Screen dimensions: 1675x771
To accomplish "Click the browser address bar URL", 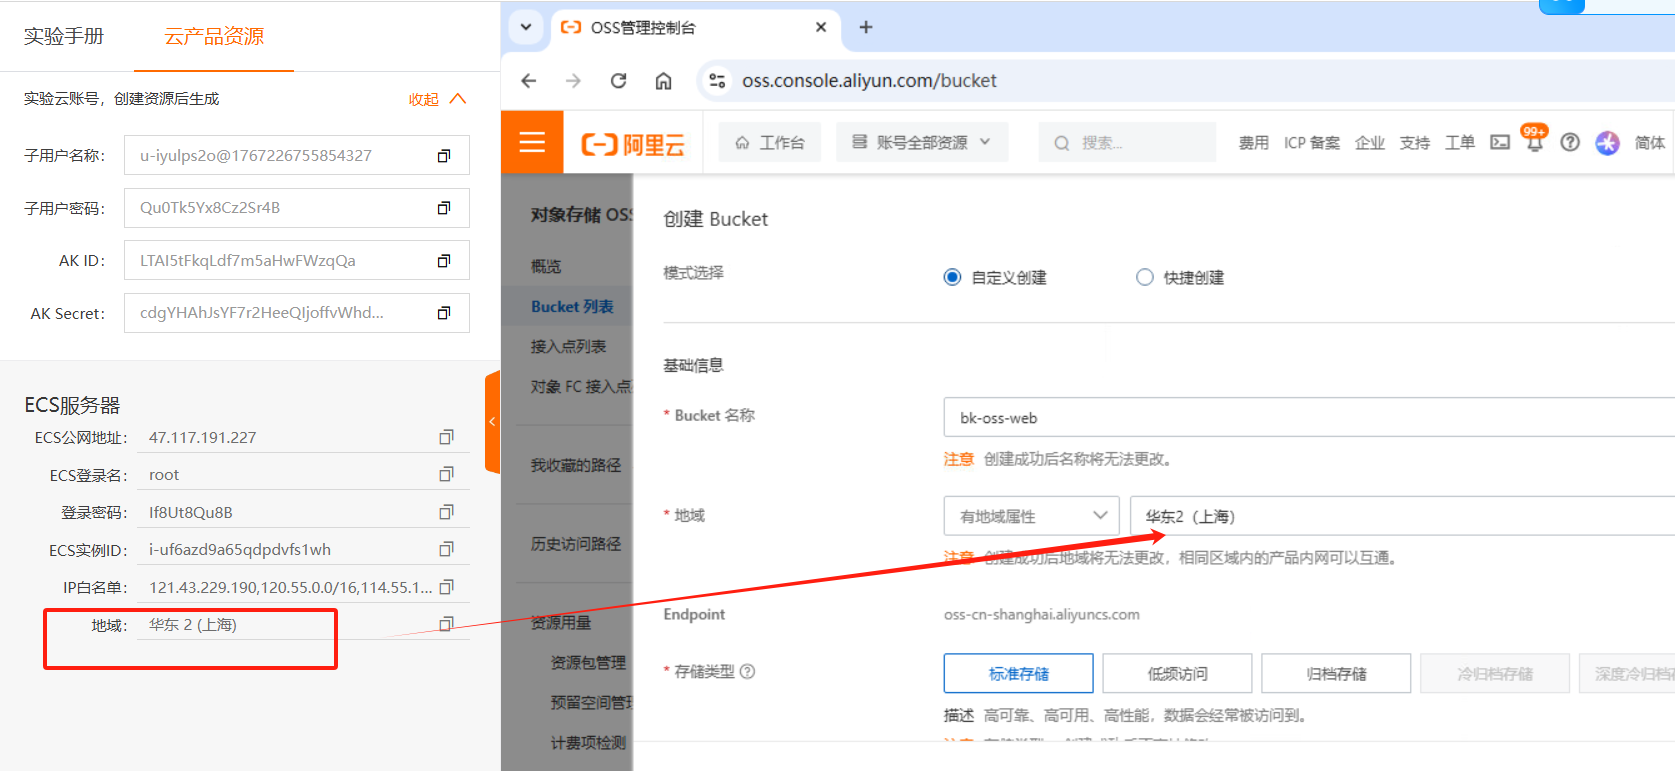I will [x=869, y=81].
